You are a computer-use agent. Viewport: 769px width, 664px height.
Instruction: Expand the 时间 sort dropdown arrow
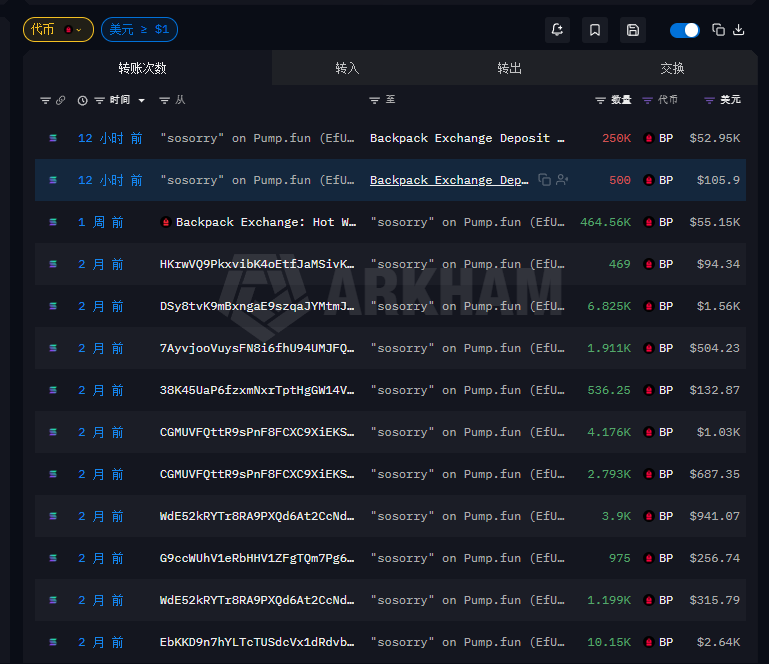tap(142, 101)
